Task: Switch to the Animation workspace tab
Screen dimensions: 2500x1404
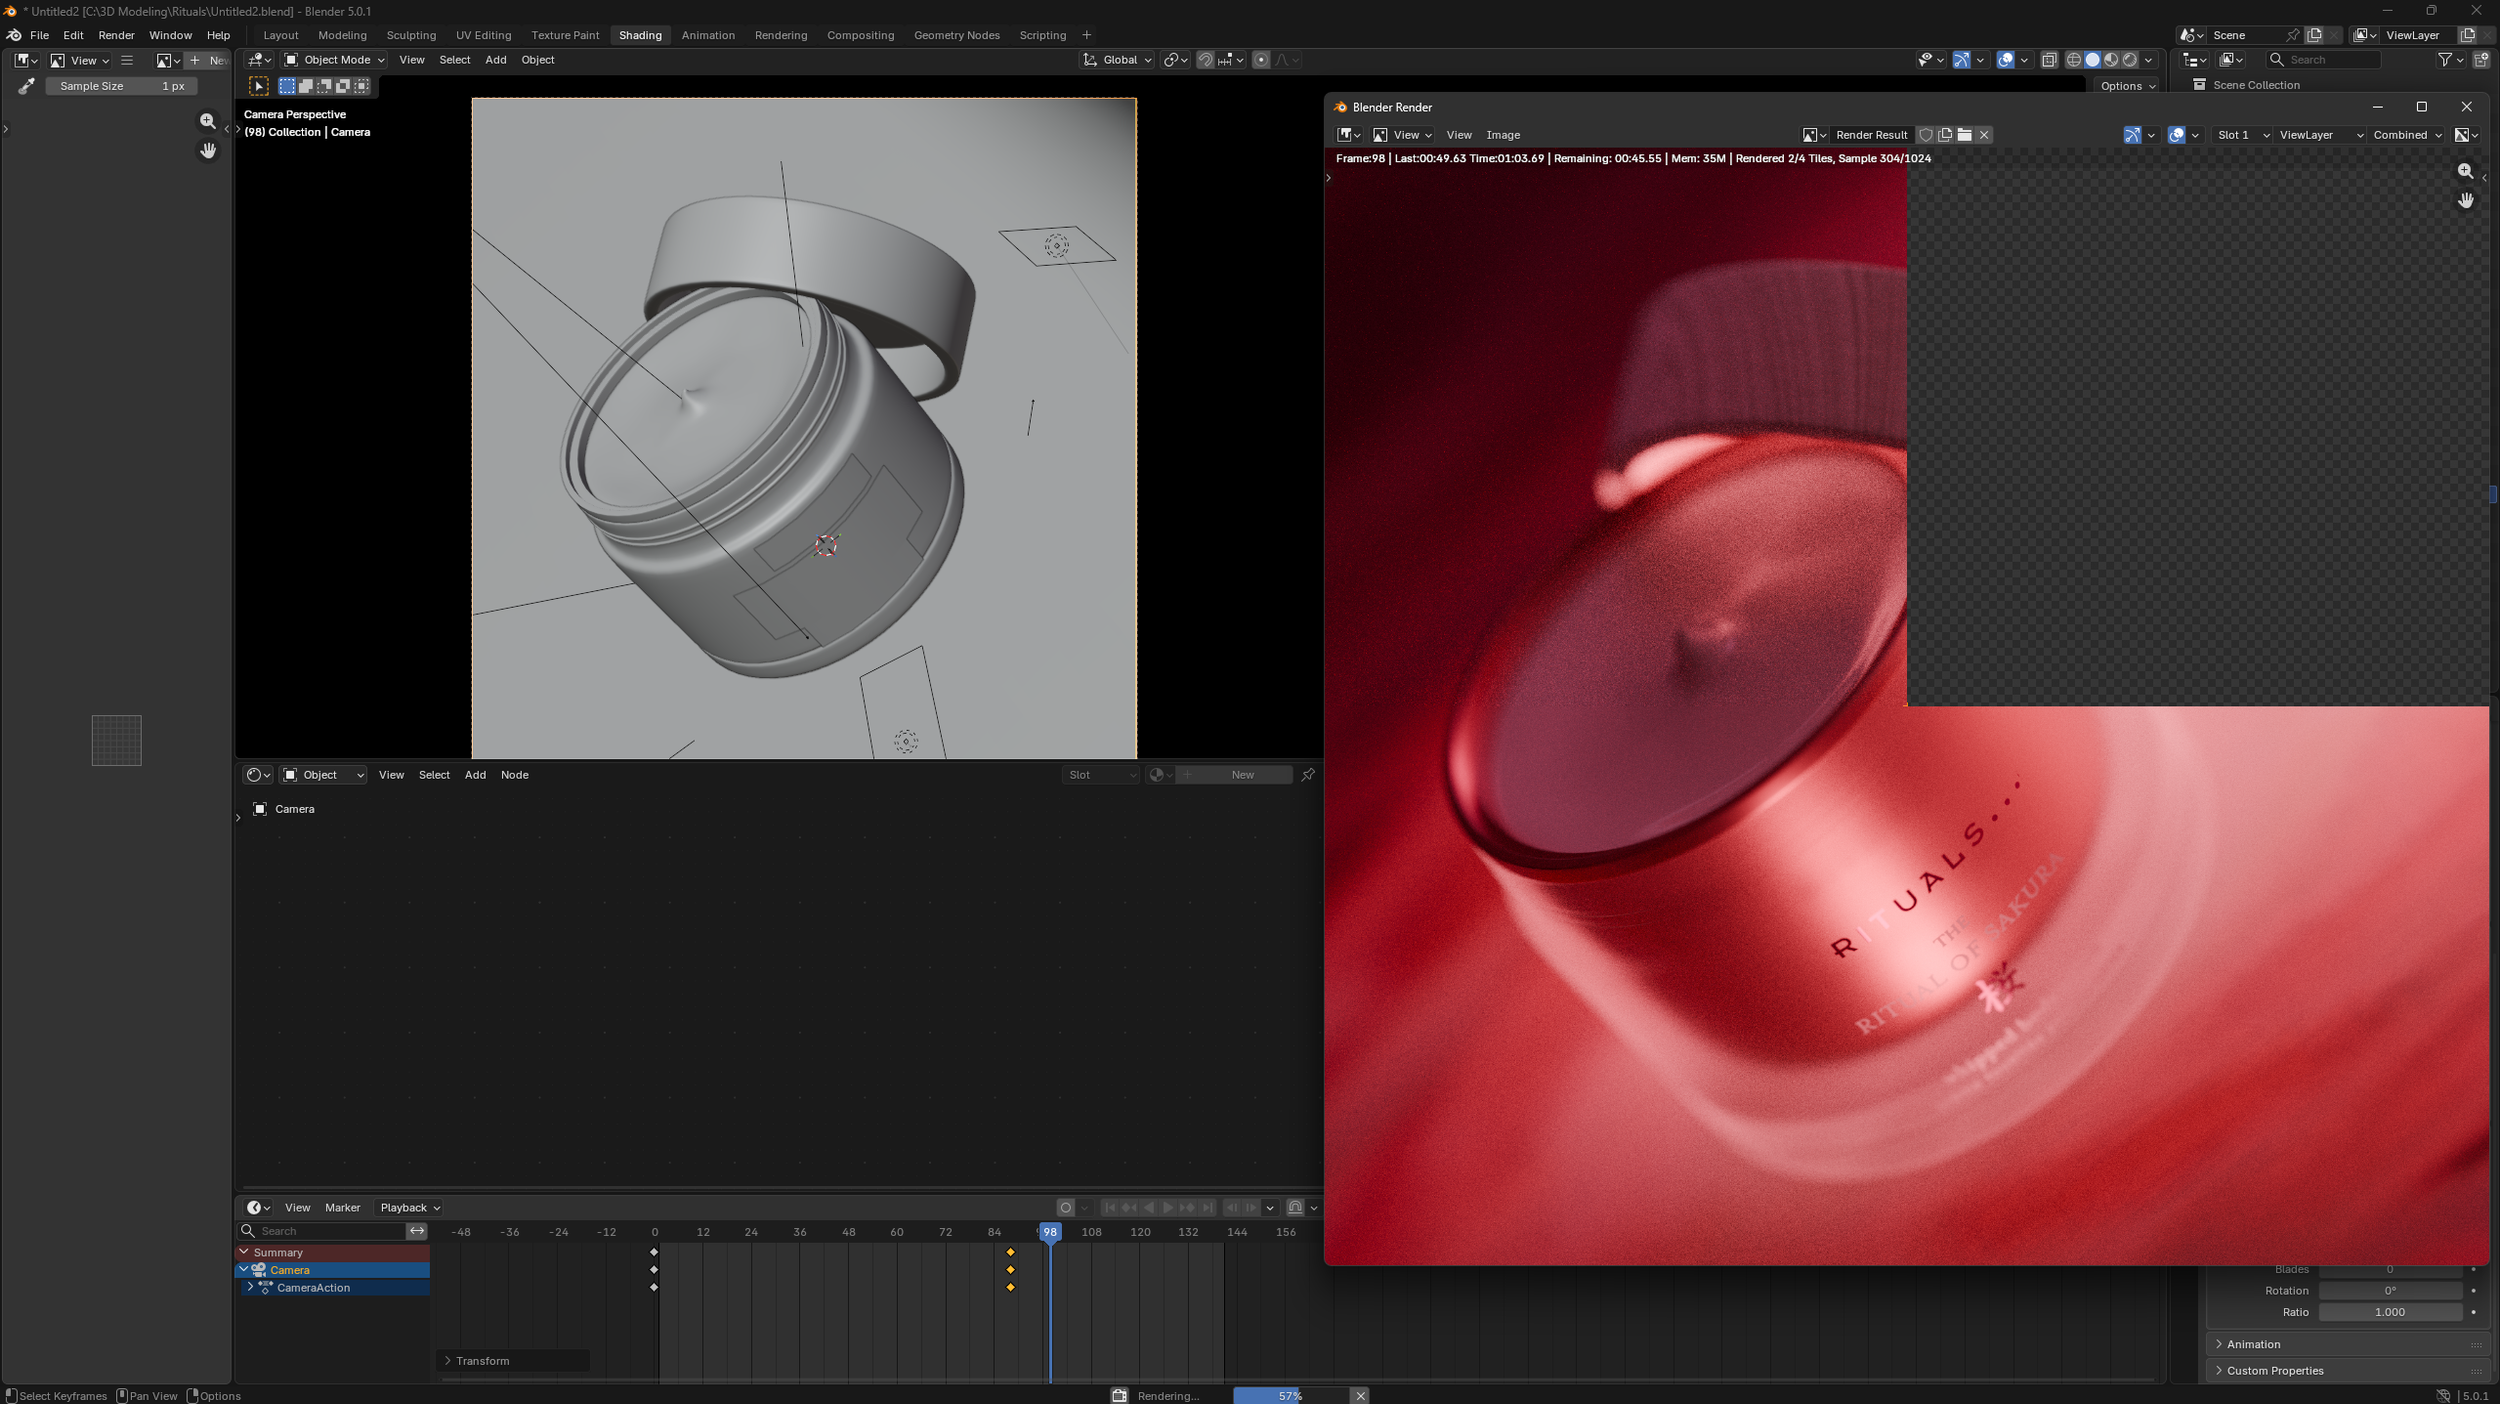Action: (x=708, y=35)
